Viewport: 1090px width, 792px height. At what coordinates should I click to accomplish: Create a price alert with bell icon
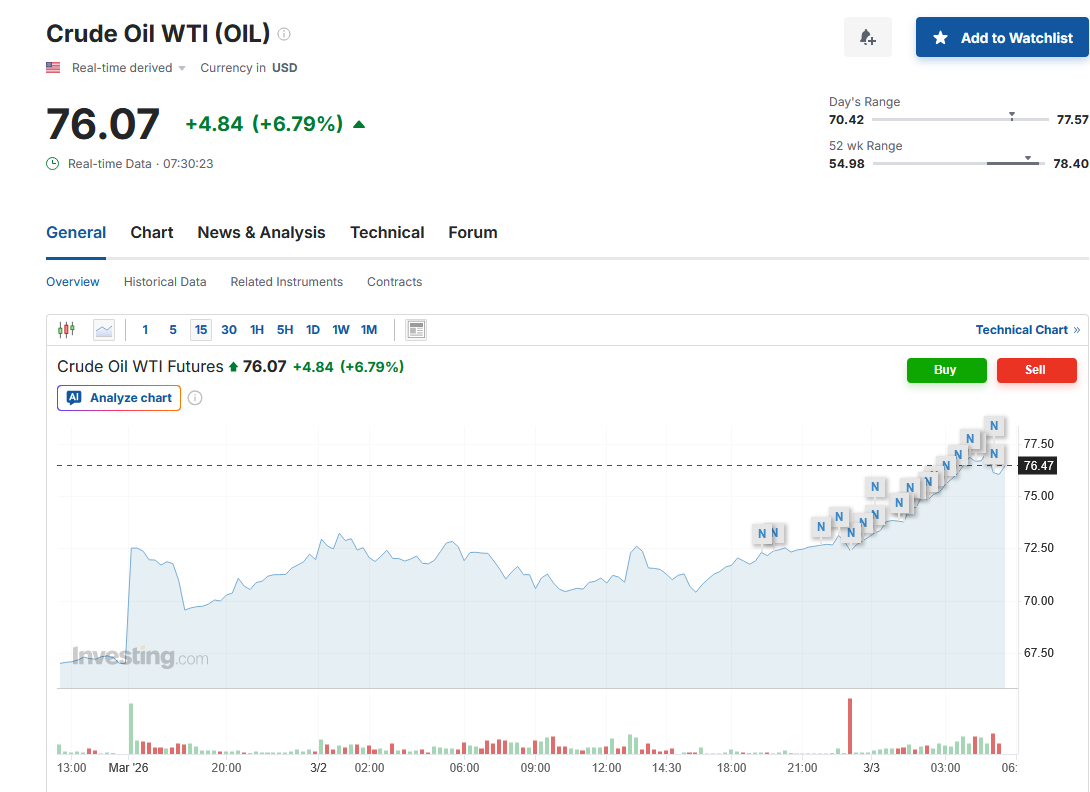tap(868, 38)
